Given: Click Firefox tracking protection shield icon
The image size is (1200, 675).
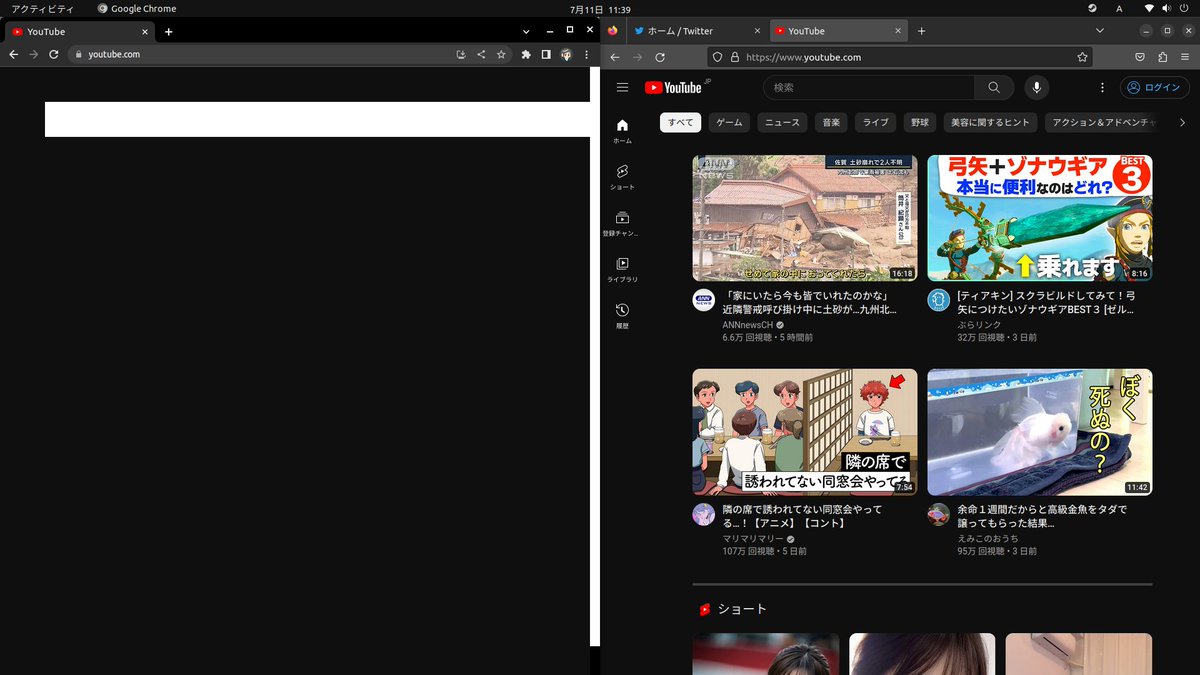Looking at the screenshot, I should click(x=718, y=57).
